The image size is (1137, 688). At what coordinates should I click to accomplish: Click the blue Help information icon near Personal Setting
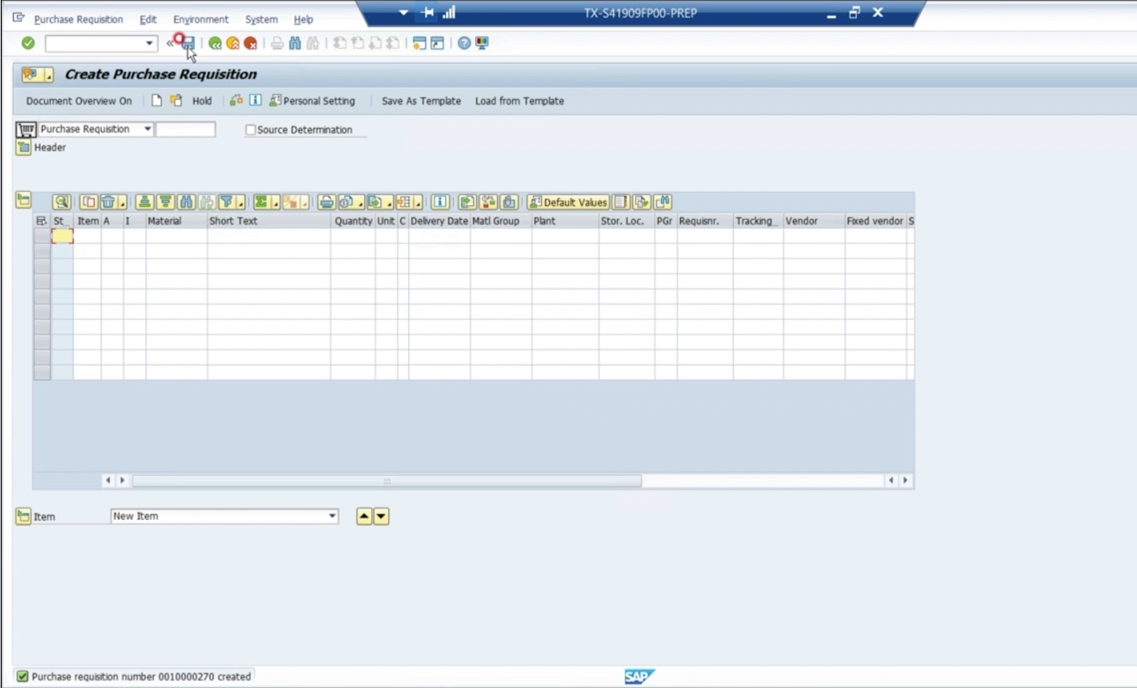(x=255, y=101)
